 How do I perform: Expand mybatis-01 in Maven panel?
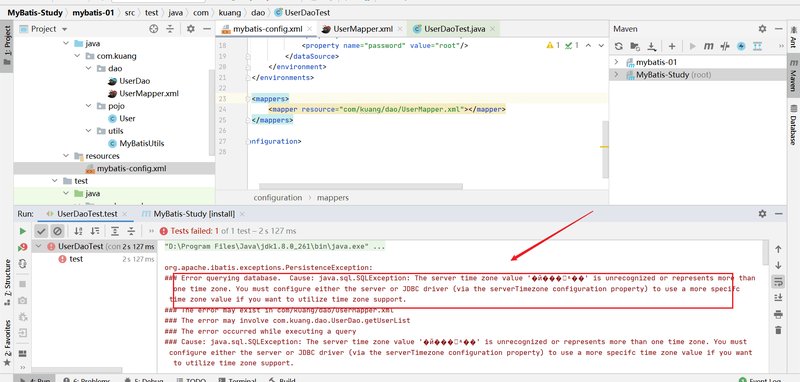pyautogui.click(x=616, y=62)
